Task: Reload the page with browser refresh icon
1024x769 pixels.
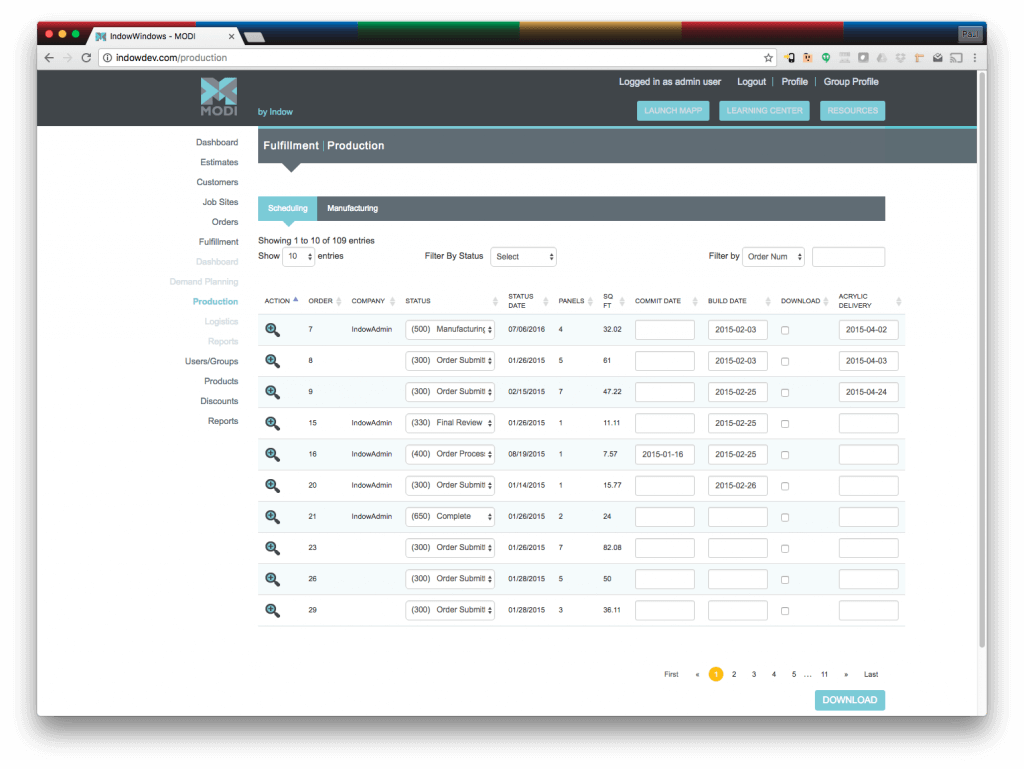Action: coord(86,58)
